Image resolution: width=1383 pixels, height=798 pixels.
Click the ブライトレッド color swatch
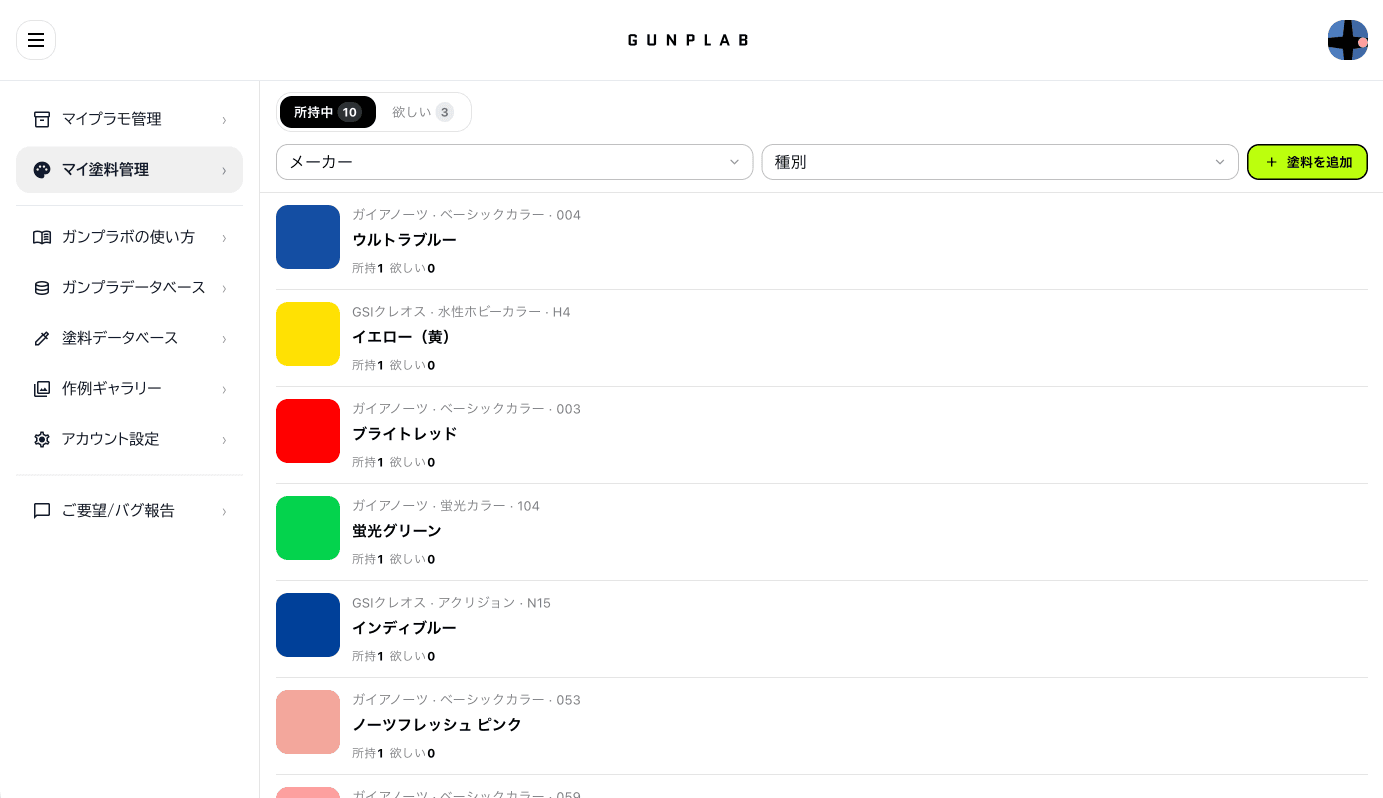pos(308,431)
